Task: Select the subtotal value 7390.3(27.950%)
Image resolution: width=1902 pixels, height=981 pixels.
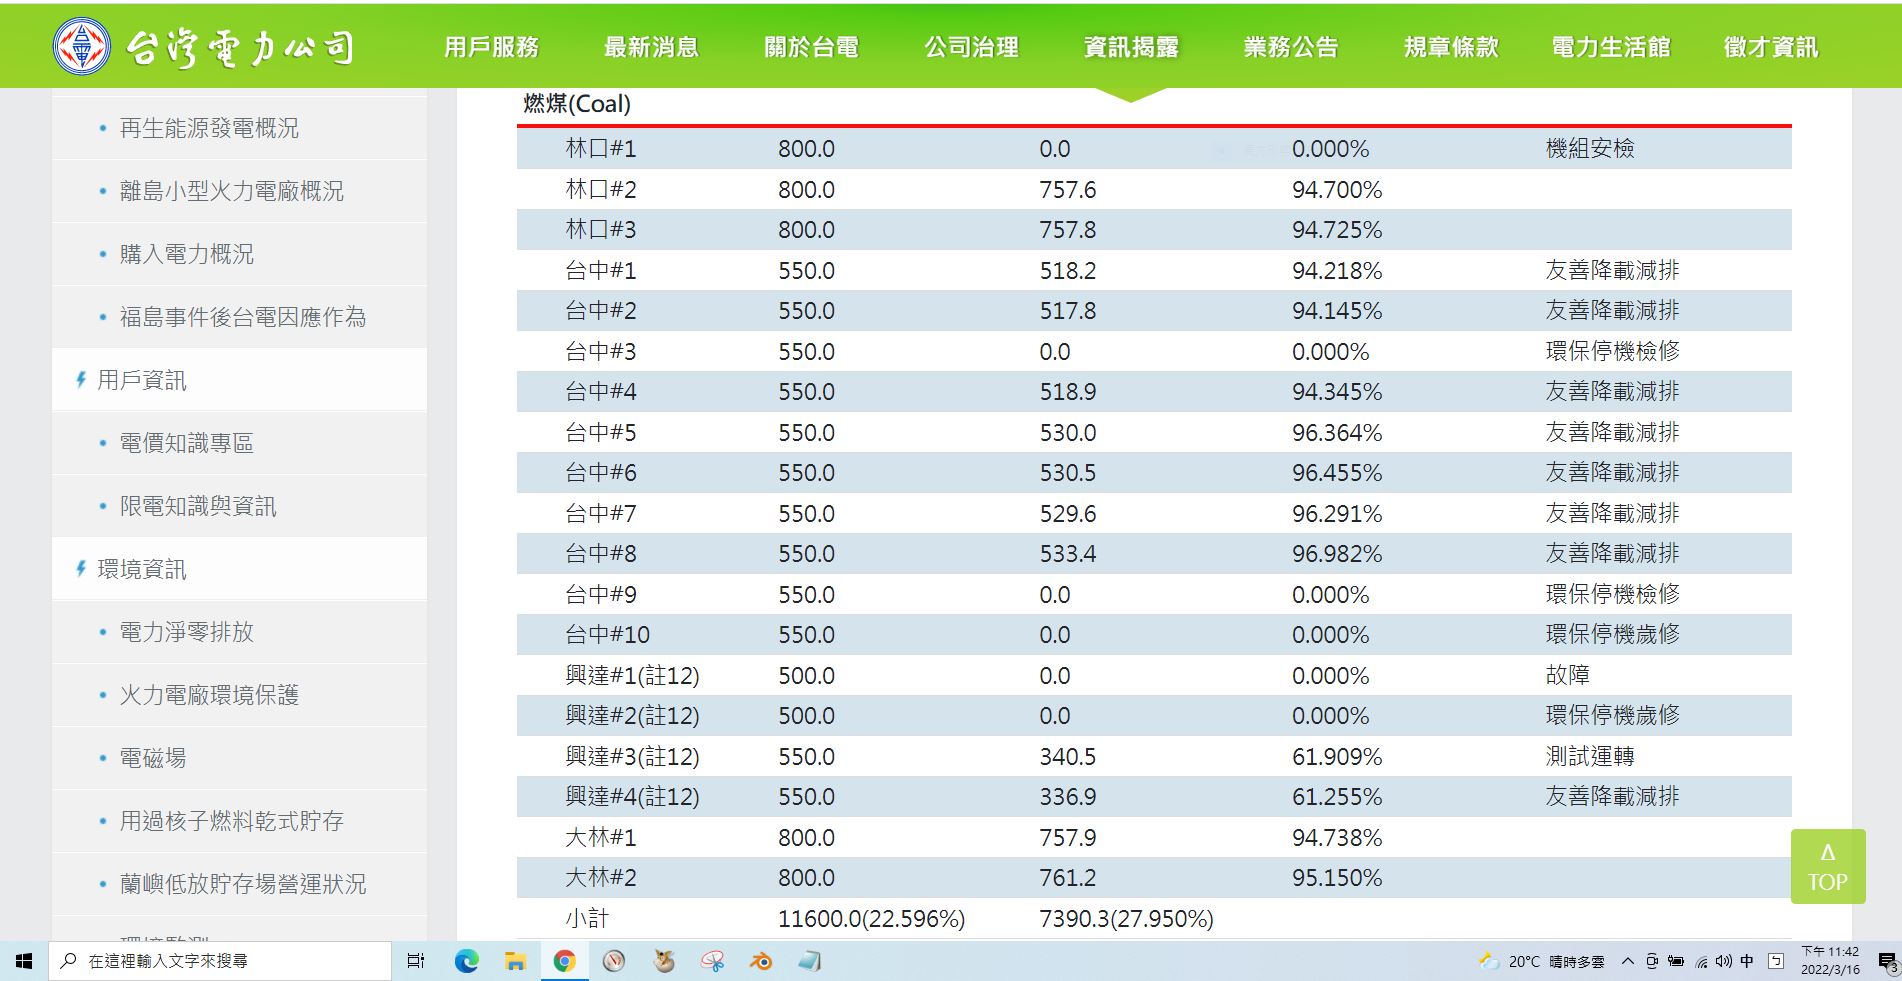Action: click(x=1126, y=919)
